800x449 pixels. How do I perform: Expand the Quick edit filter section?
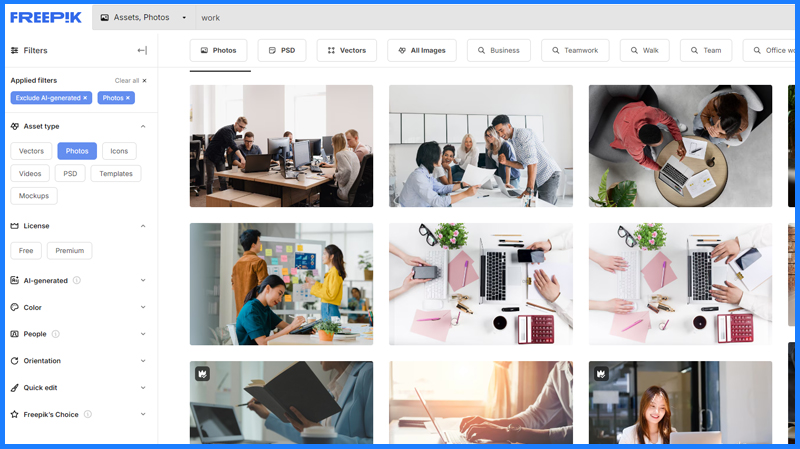[143, 388]
